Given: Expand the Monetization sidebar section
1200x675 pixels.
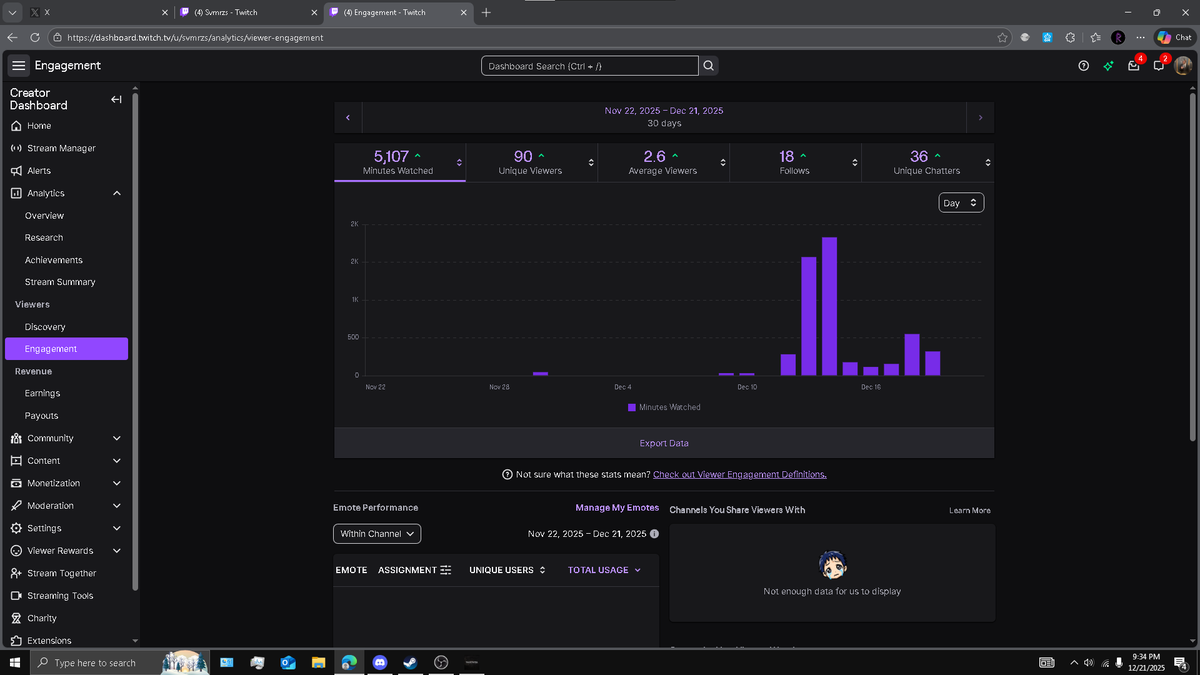Looking at the screenshot, I should pos(117,483).
